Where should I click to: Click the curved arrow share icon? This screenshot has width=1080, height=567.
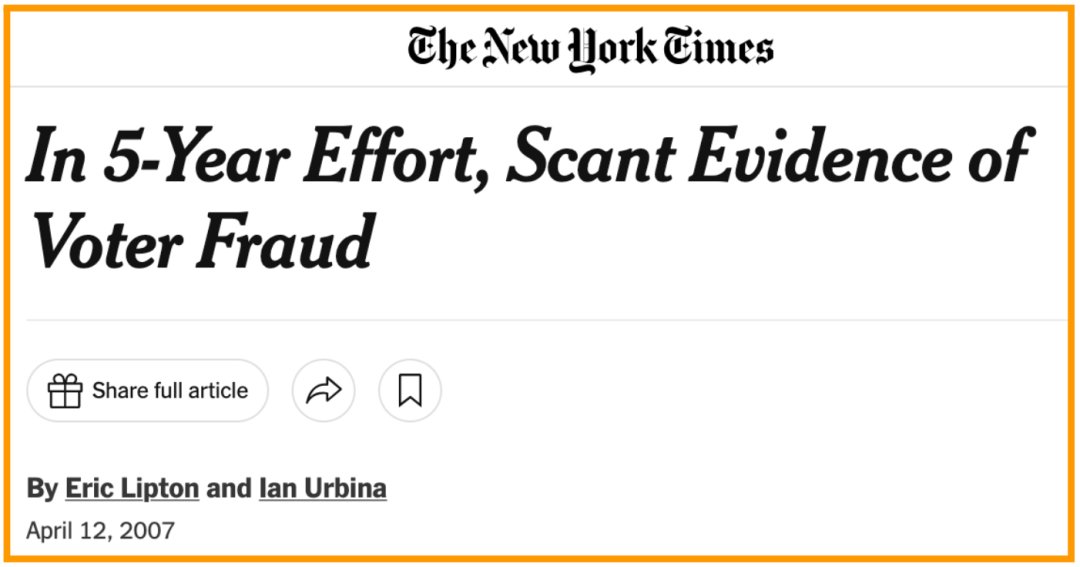323,391
